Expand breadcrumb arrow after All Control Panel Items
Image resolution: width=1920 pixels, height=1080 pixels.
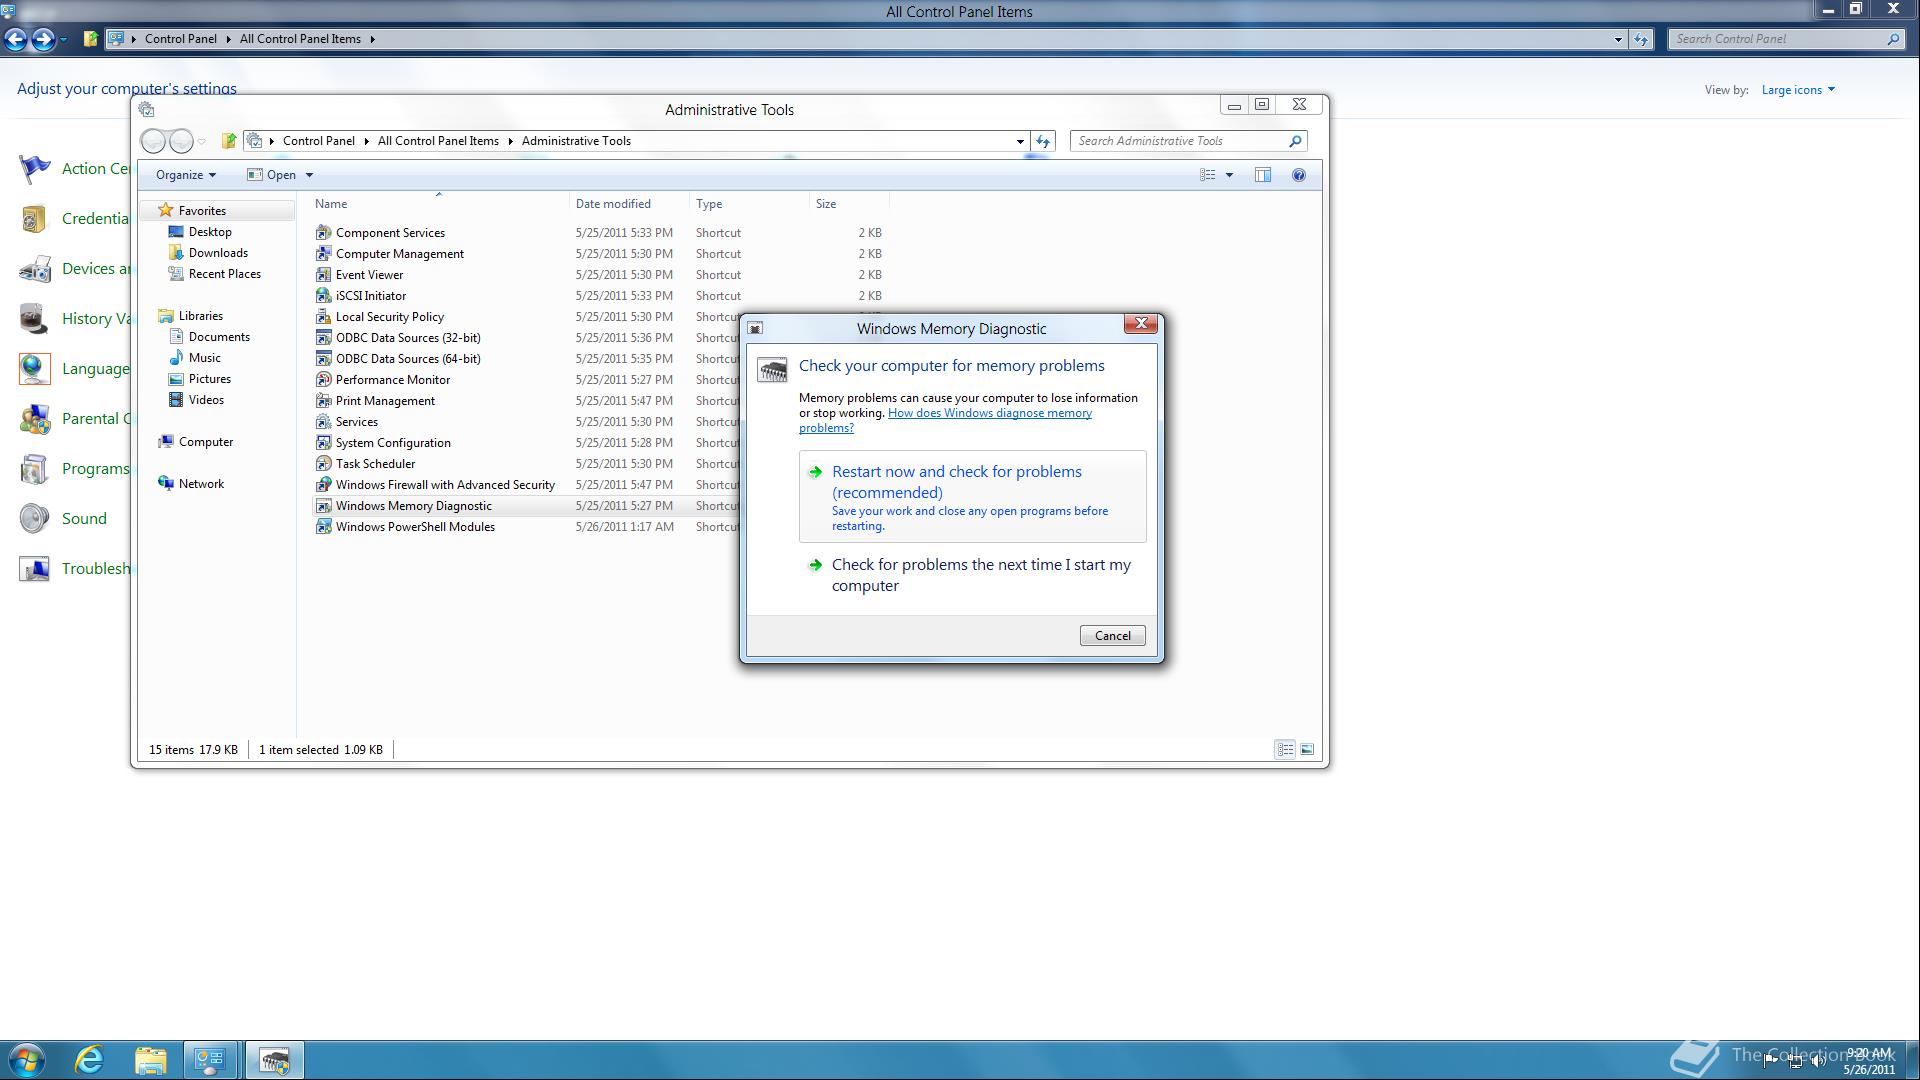click(x=373, y=39)
